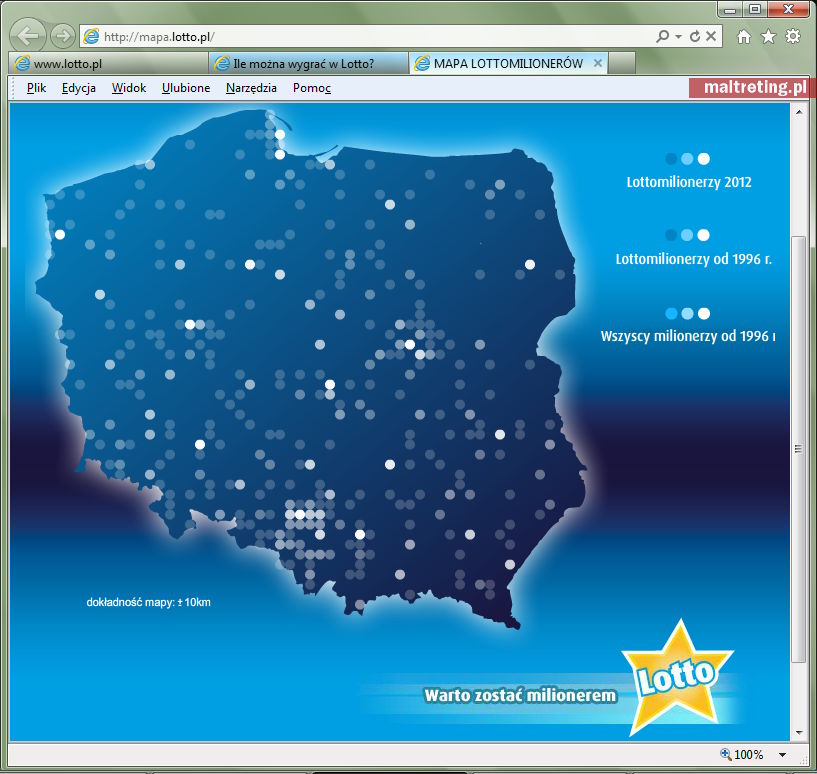Go forward using the Forward arrow
Image resolution: width=817 pixels, height=774 pixels.
click(x=63, y=36)
